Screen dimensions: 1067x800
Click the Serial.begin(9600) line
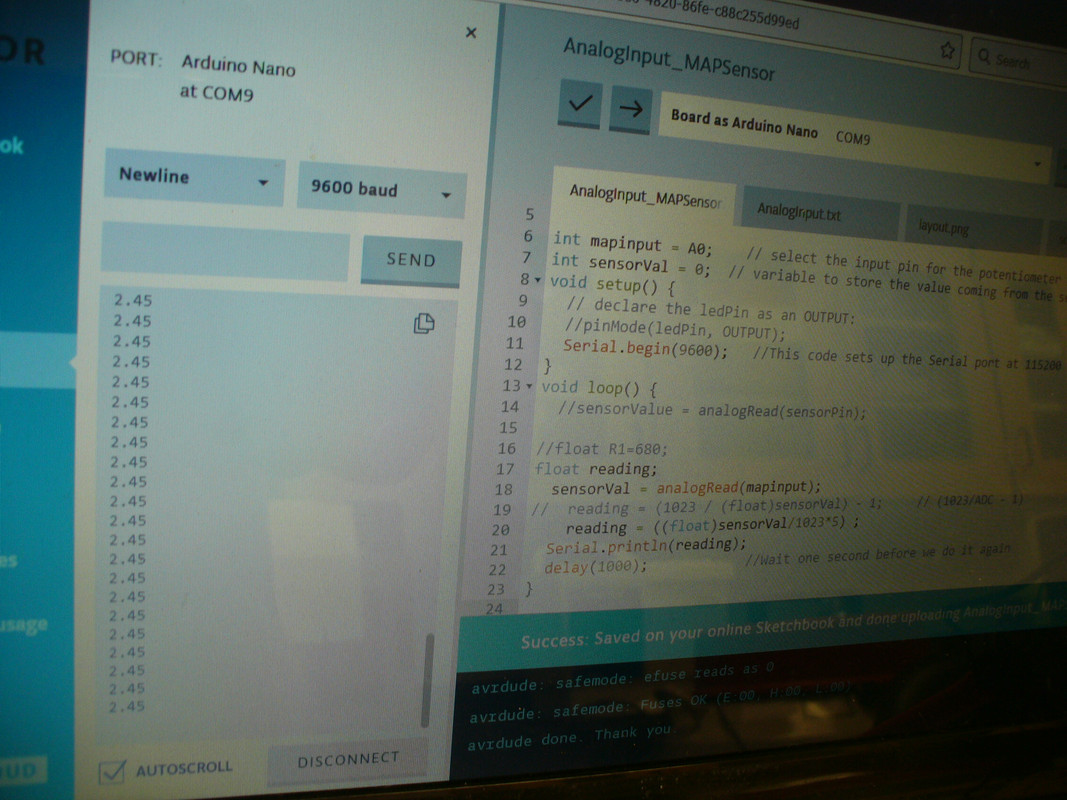click(645, 348)
